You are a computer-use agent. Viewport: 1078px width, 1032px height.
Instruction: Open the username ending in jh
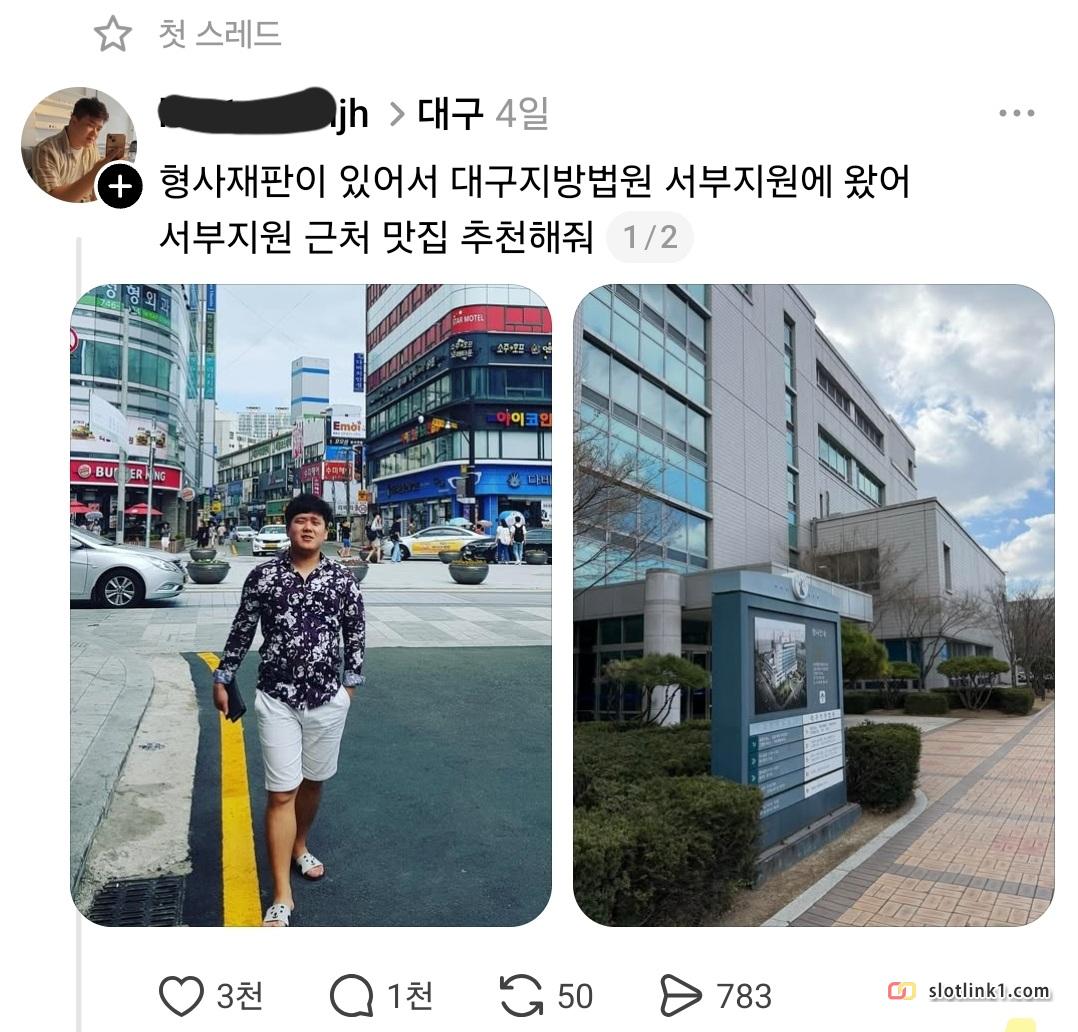264,113
